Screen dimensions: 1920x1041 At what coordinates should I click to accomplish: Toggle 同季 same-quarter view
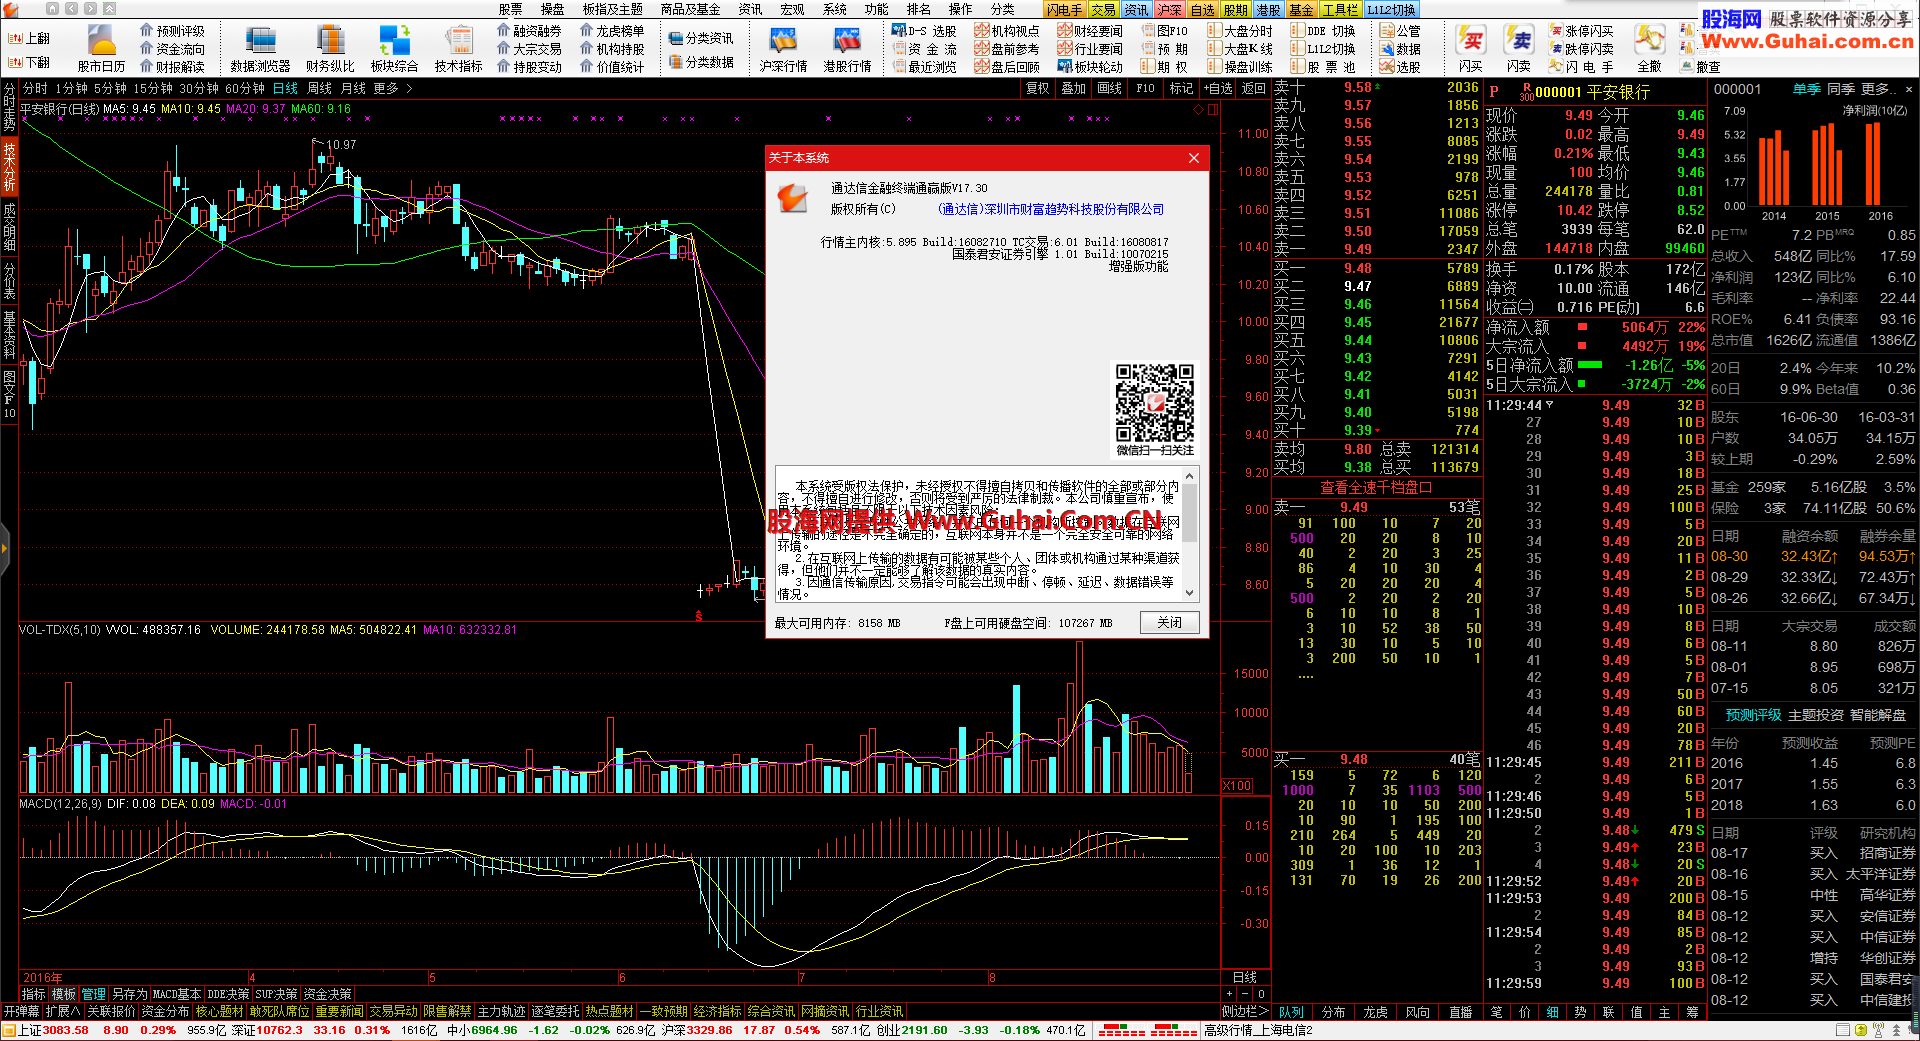click(x=1840, y=89)
